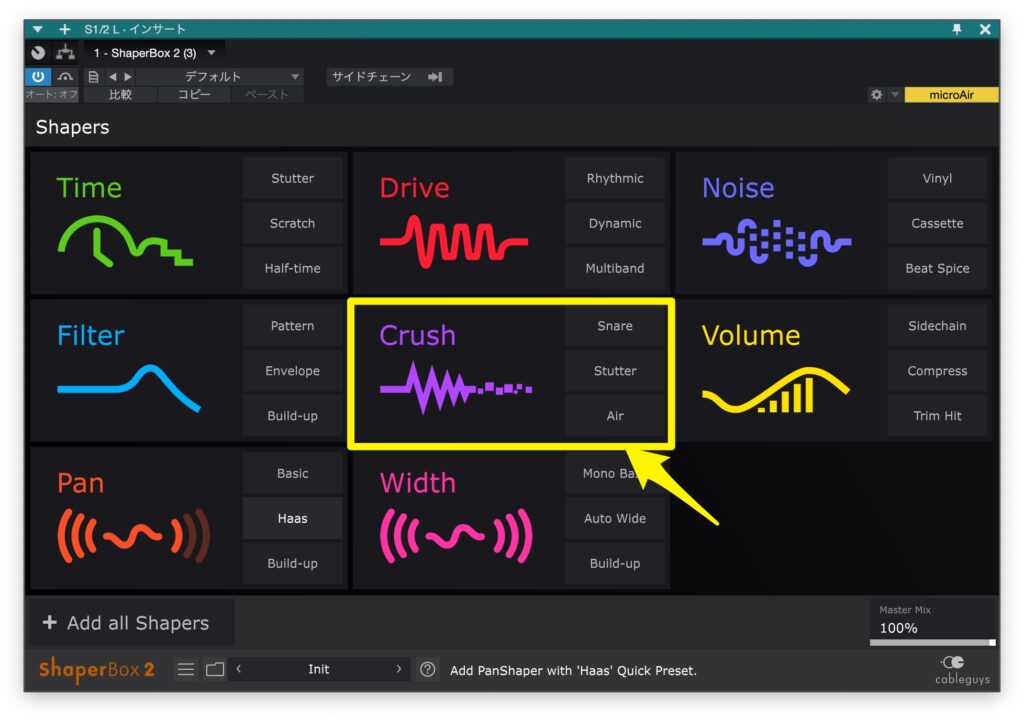Pin the plugin window with the pushpin
The height and width of the screenshot is (720, 1024).
957,29
